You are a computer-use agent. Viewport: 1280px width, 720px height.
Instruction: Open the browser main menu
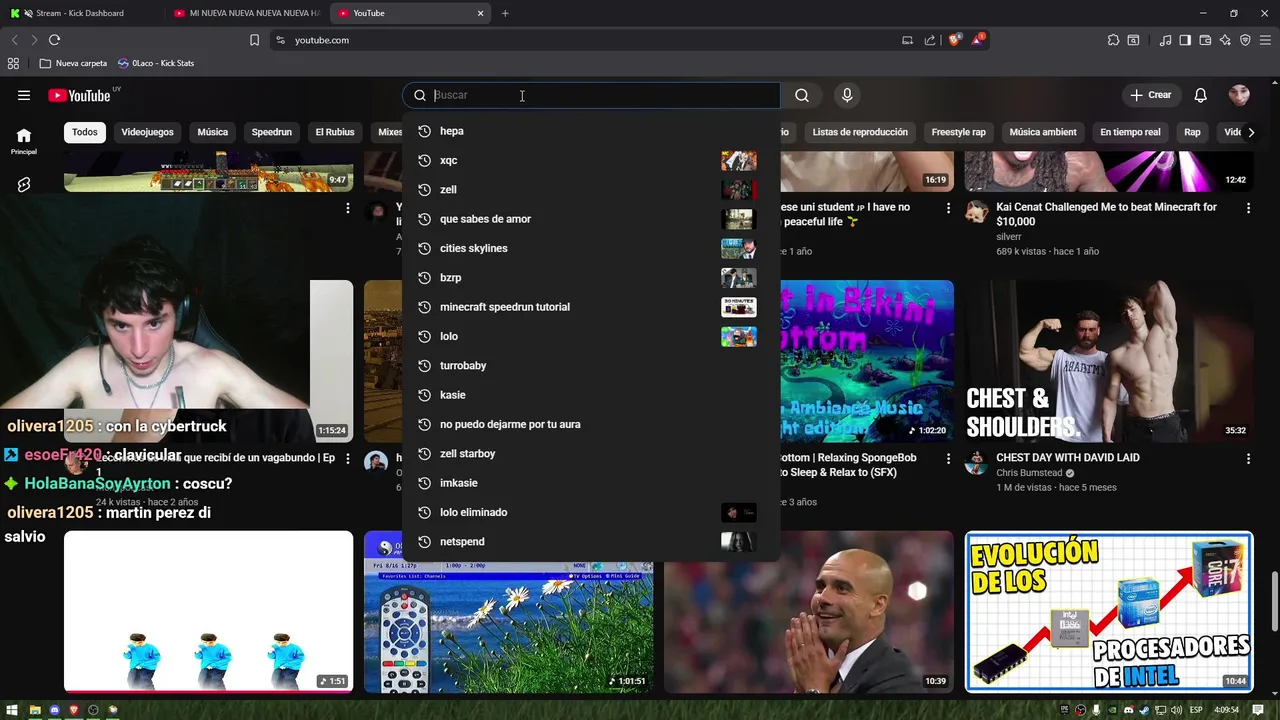[1265, 40]
